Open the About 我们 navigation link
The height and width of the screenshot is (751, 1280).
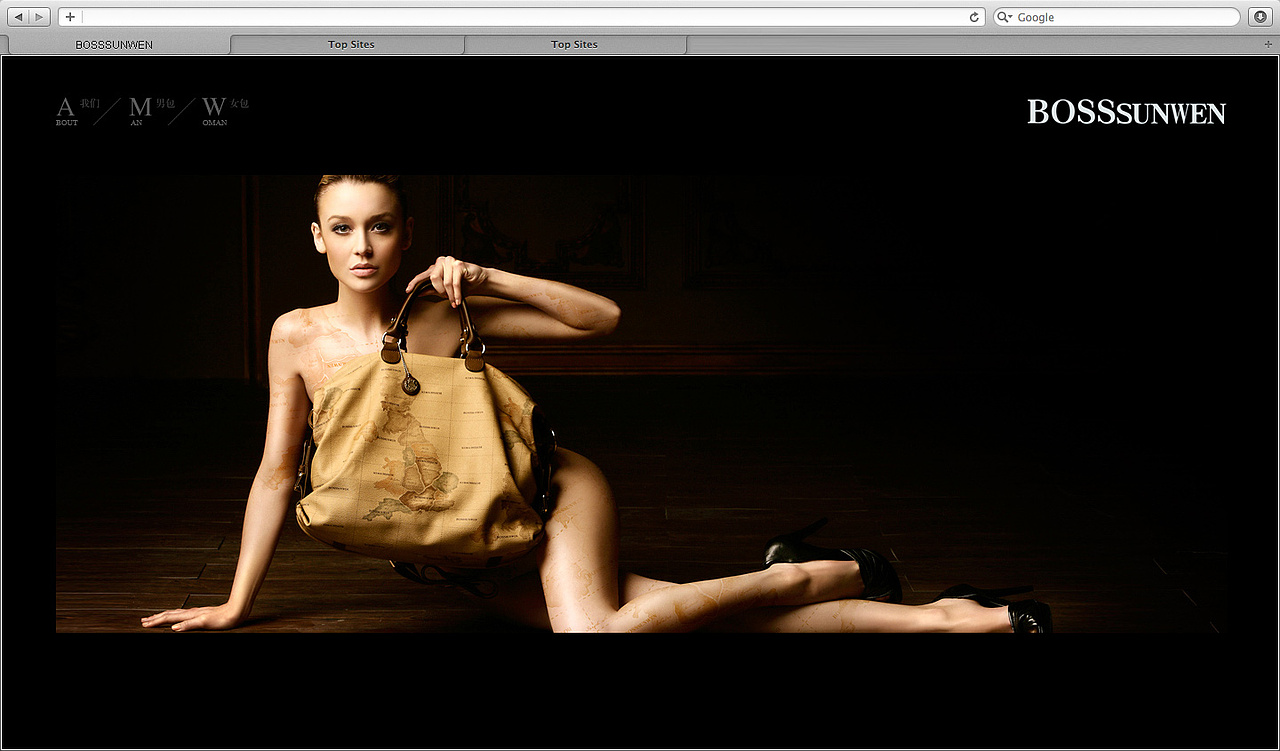[x=78, y=110]
